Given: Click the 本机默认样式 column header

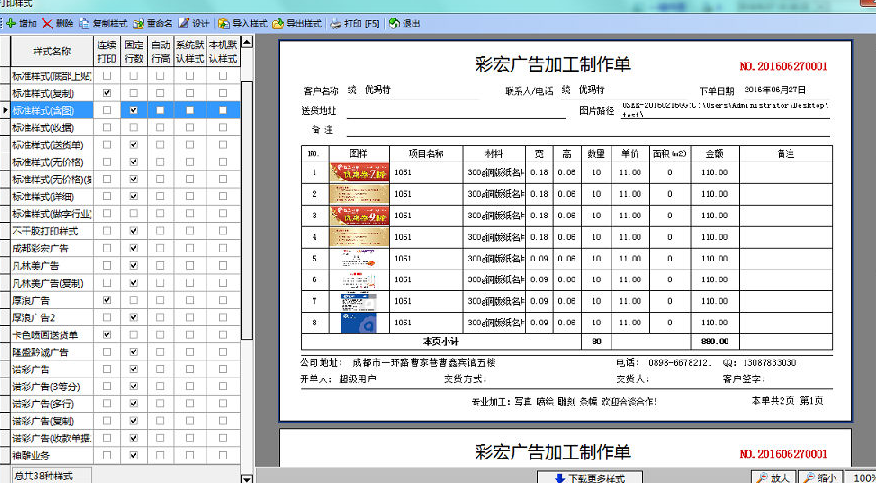Looking at the screenshot, I should (x=223, y=51).
